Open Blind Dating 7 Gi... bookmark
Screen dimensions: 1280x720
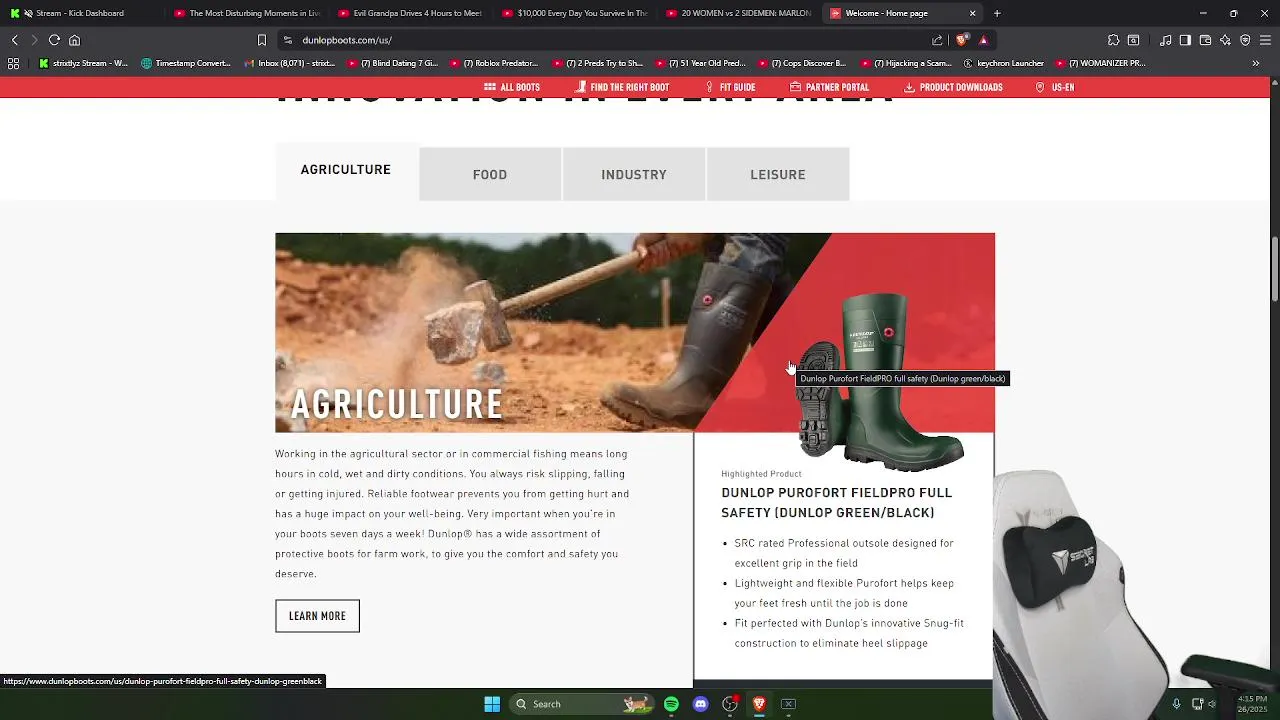point(392,63)
